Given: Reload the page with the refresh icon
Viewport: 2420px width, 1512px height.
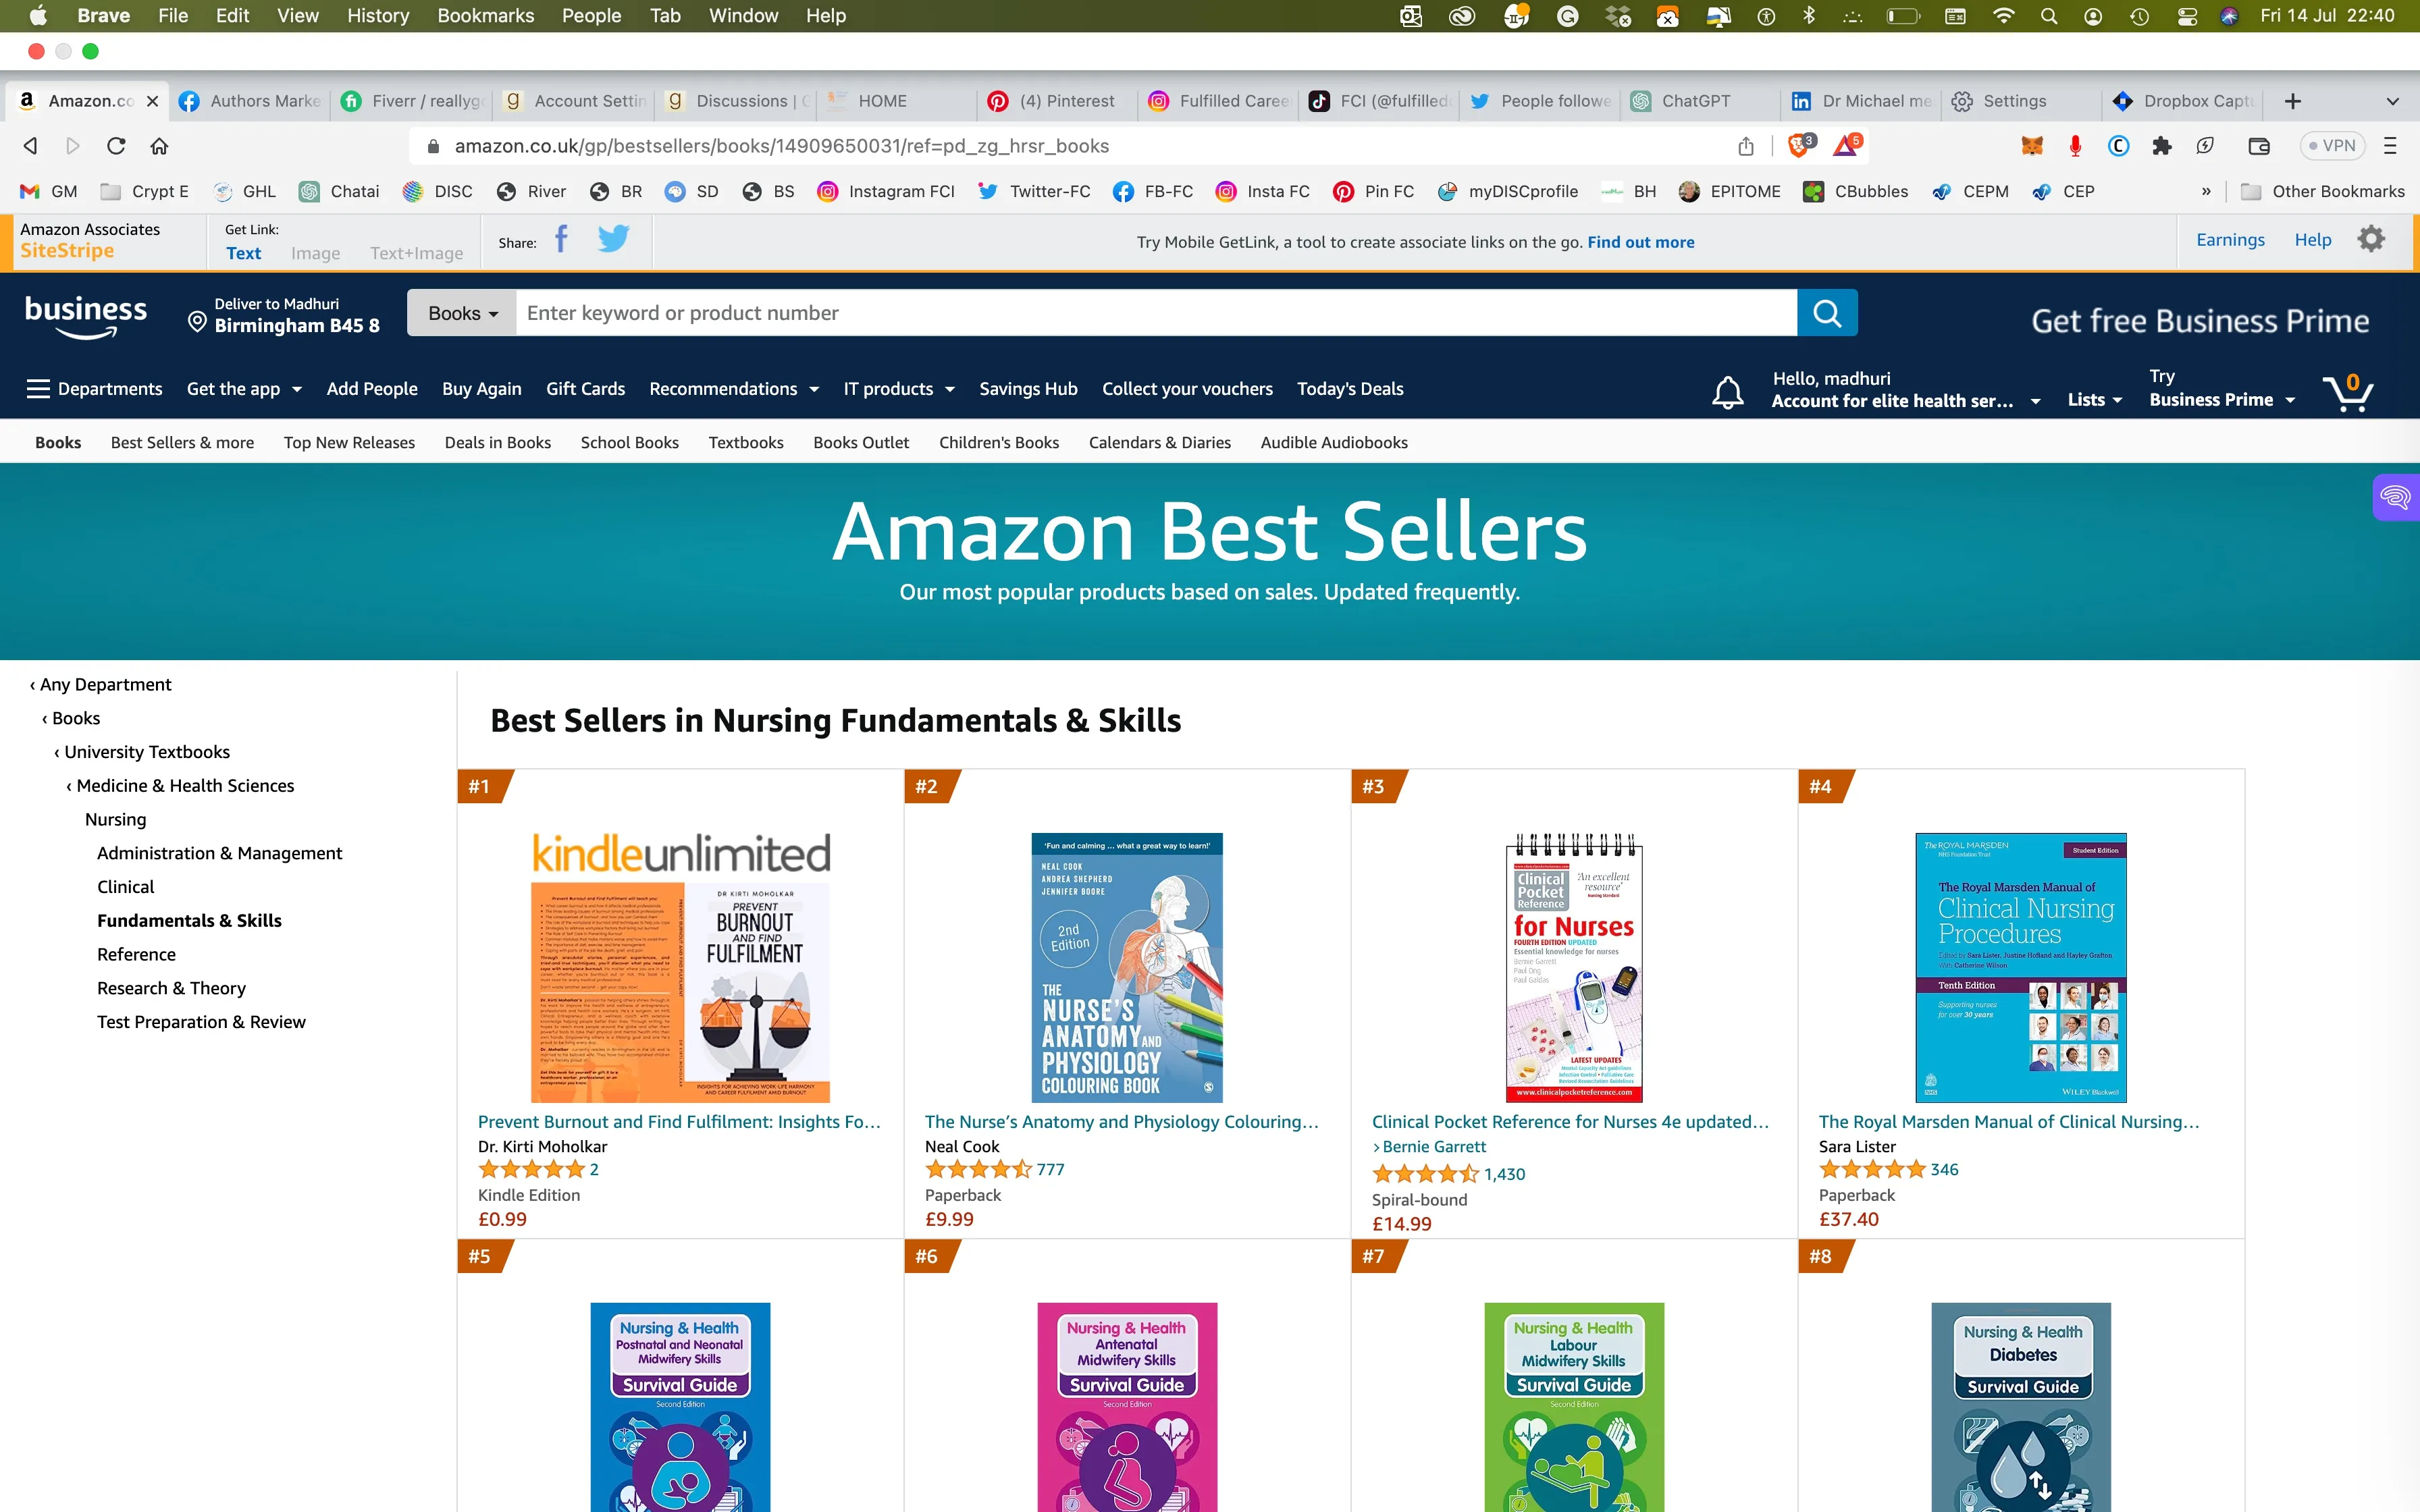Looking at the screenshot, I should 116,146.
